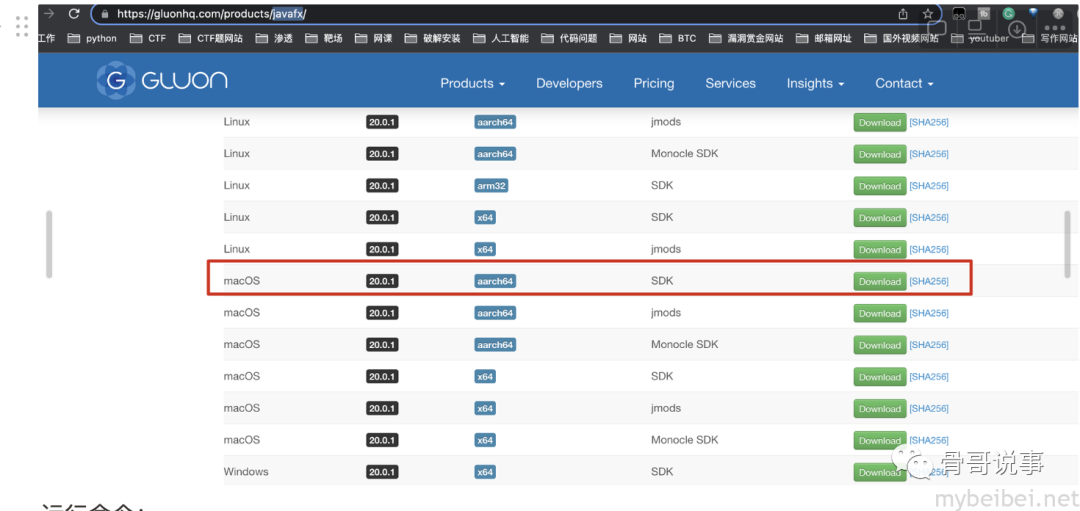1080x511 pixels.
Task: Open SHA256 link for Linux aarch64 jmods
Action: 928,122
